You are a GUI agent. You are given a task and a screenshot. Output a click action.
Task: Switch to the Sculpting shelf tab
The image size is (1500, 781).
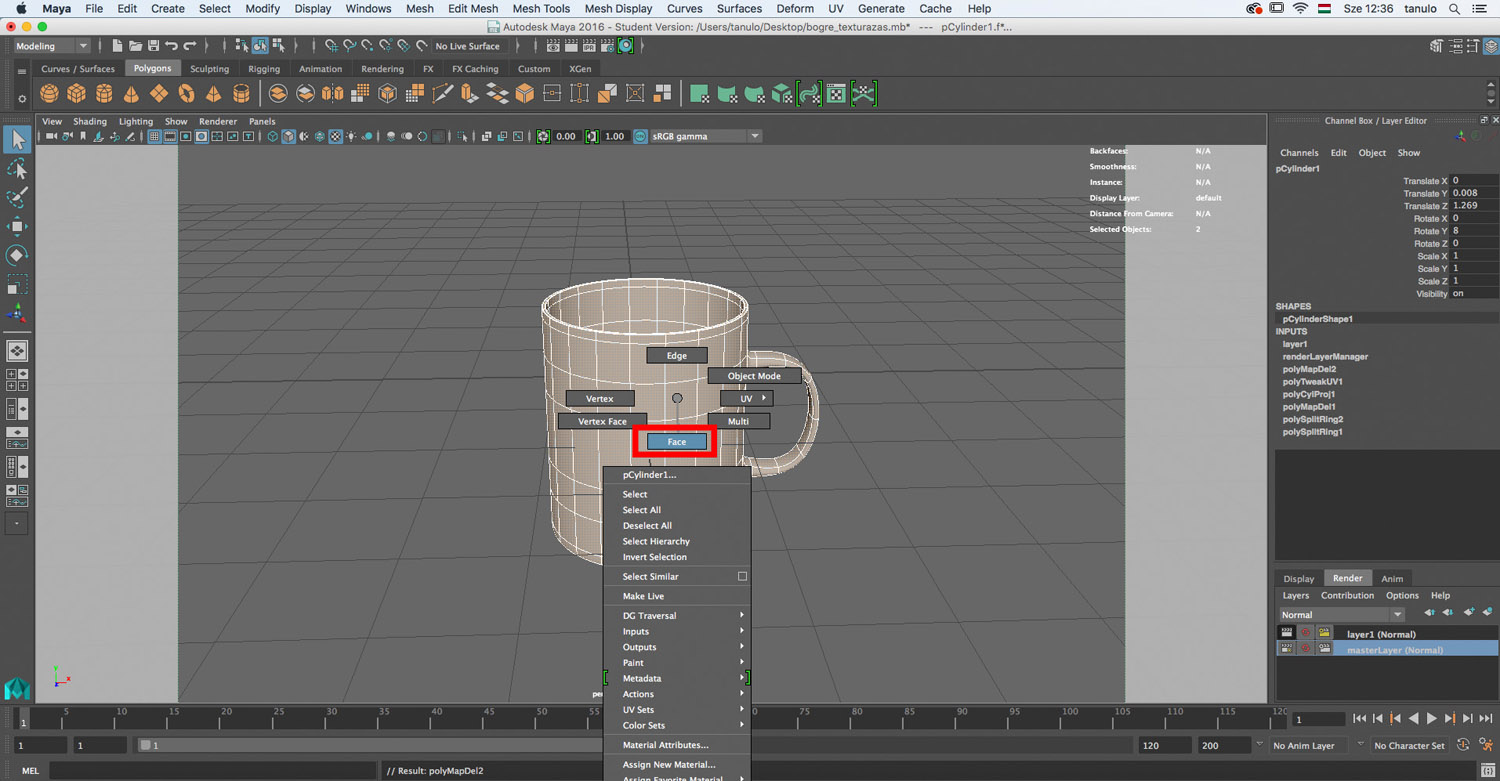pos(209,69)
